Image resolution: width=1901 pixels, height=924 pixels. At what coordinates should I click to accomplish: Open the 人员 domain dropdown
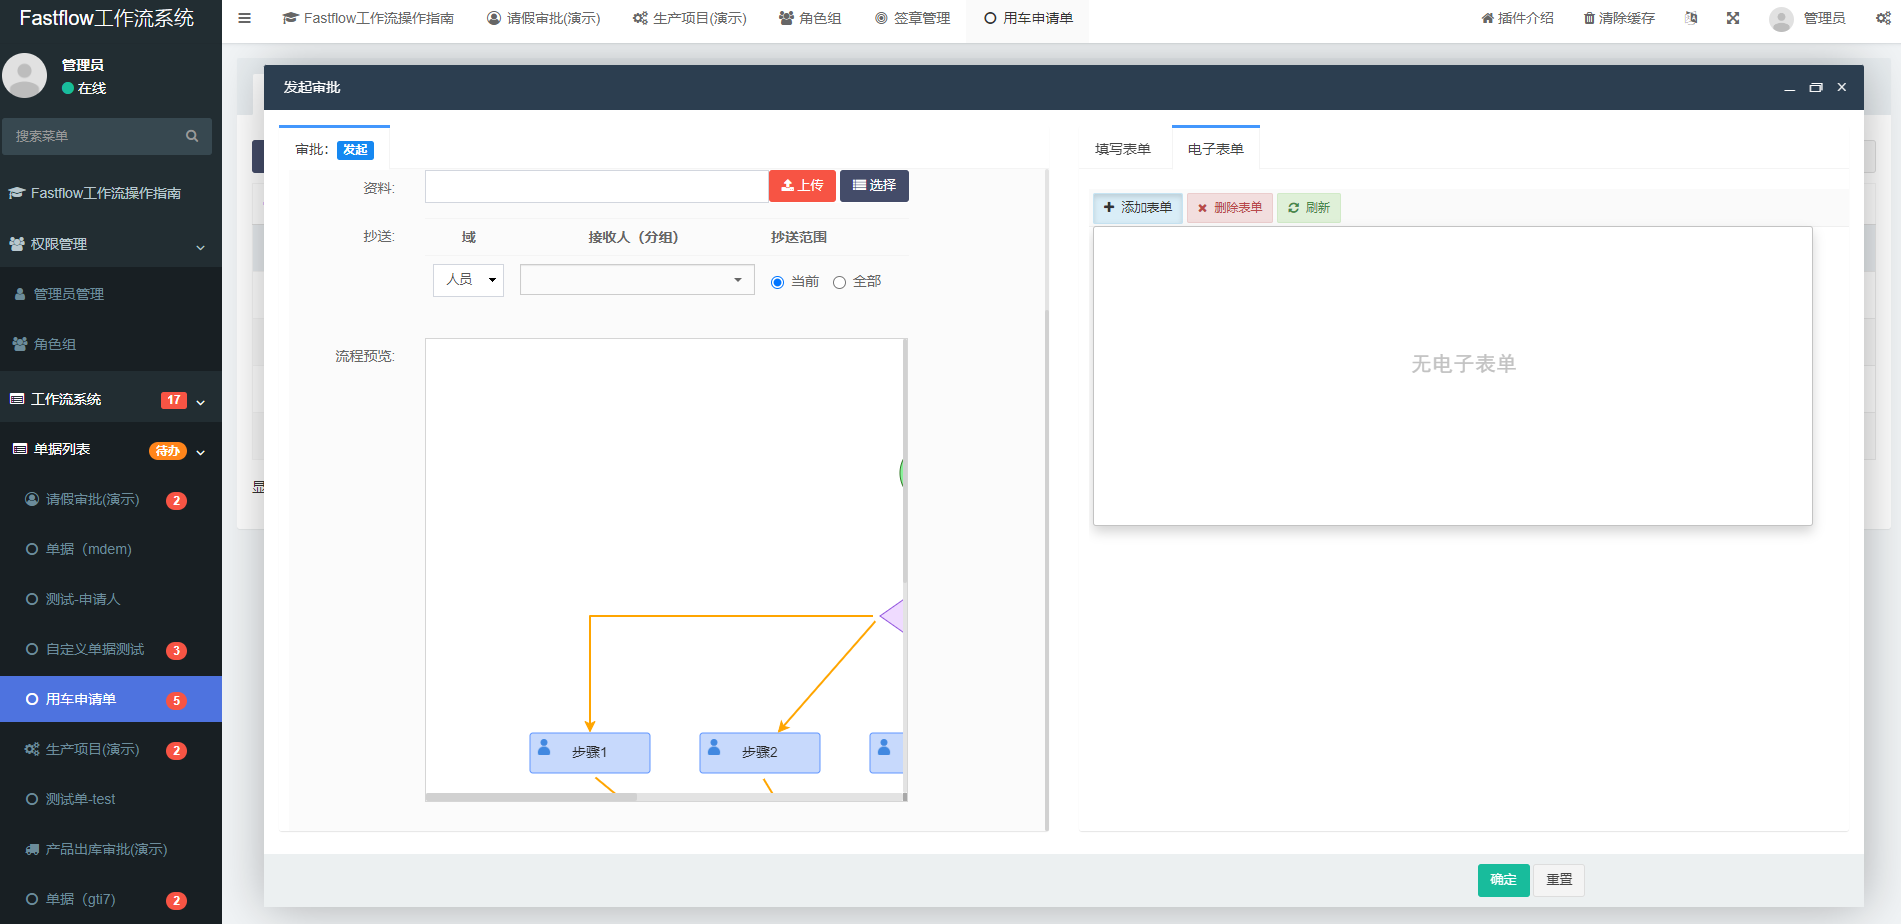click(468, 280)
